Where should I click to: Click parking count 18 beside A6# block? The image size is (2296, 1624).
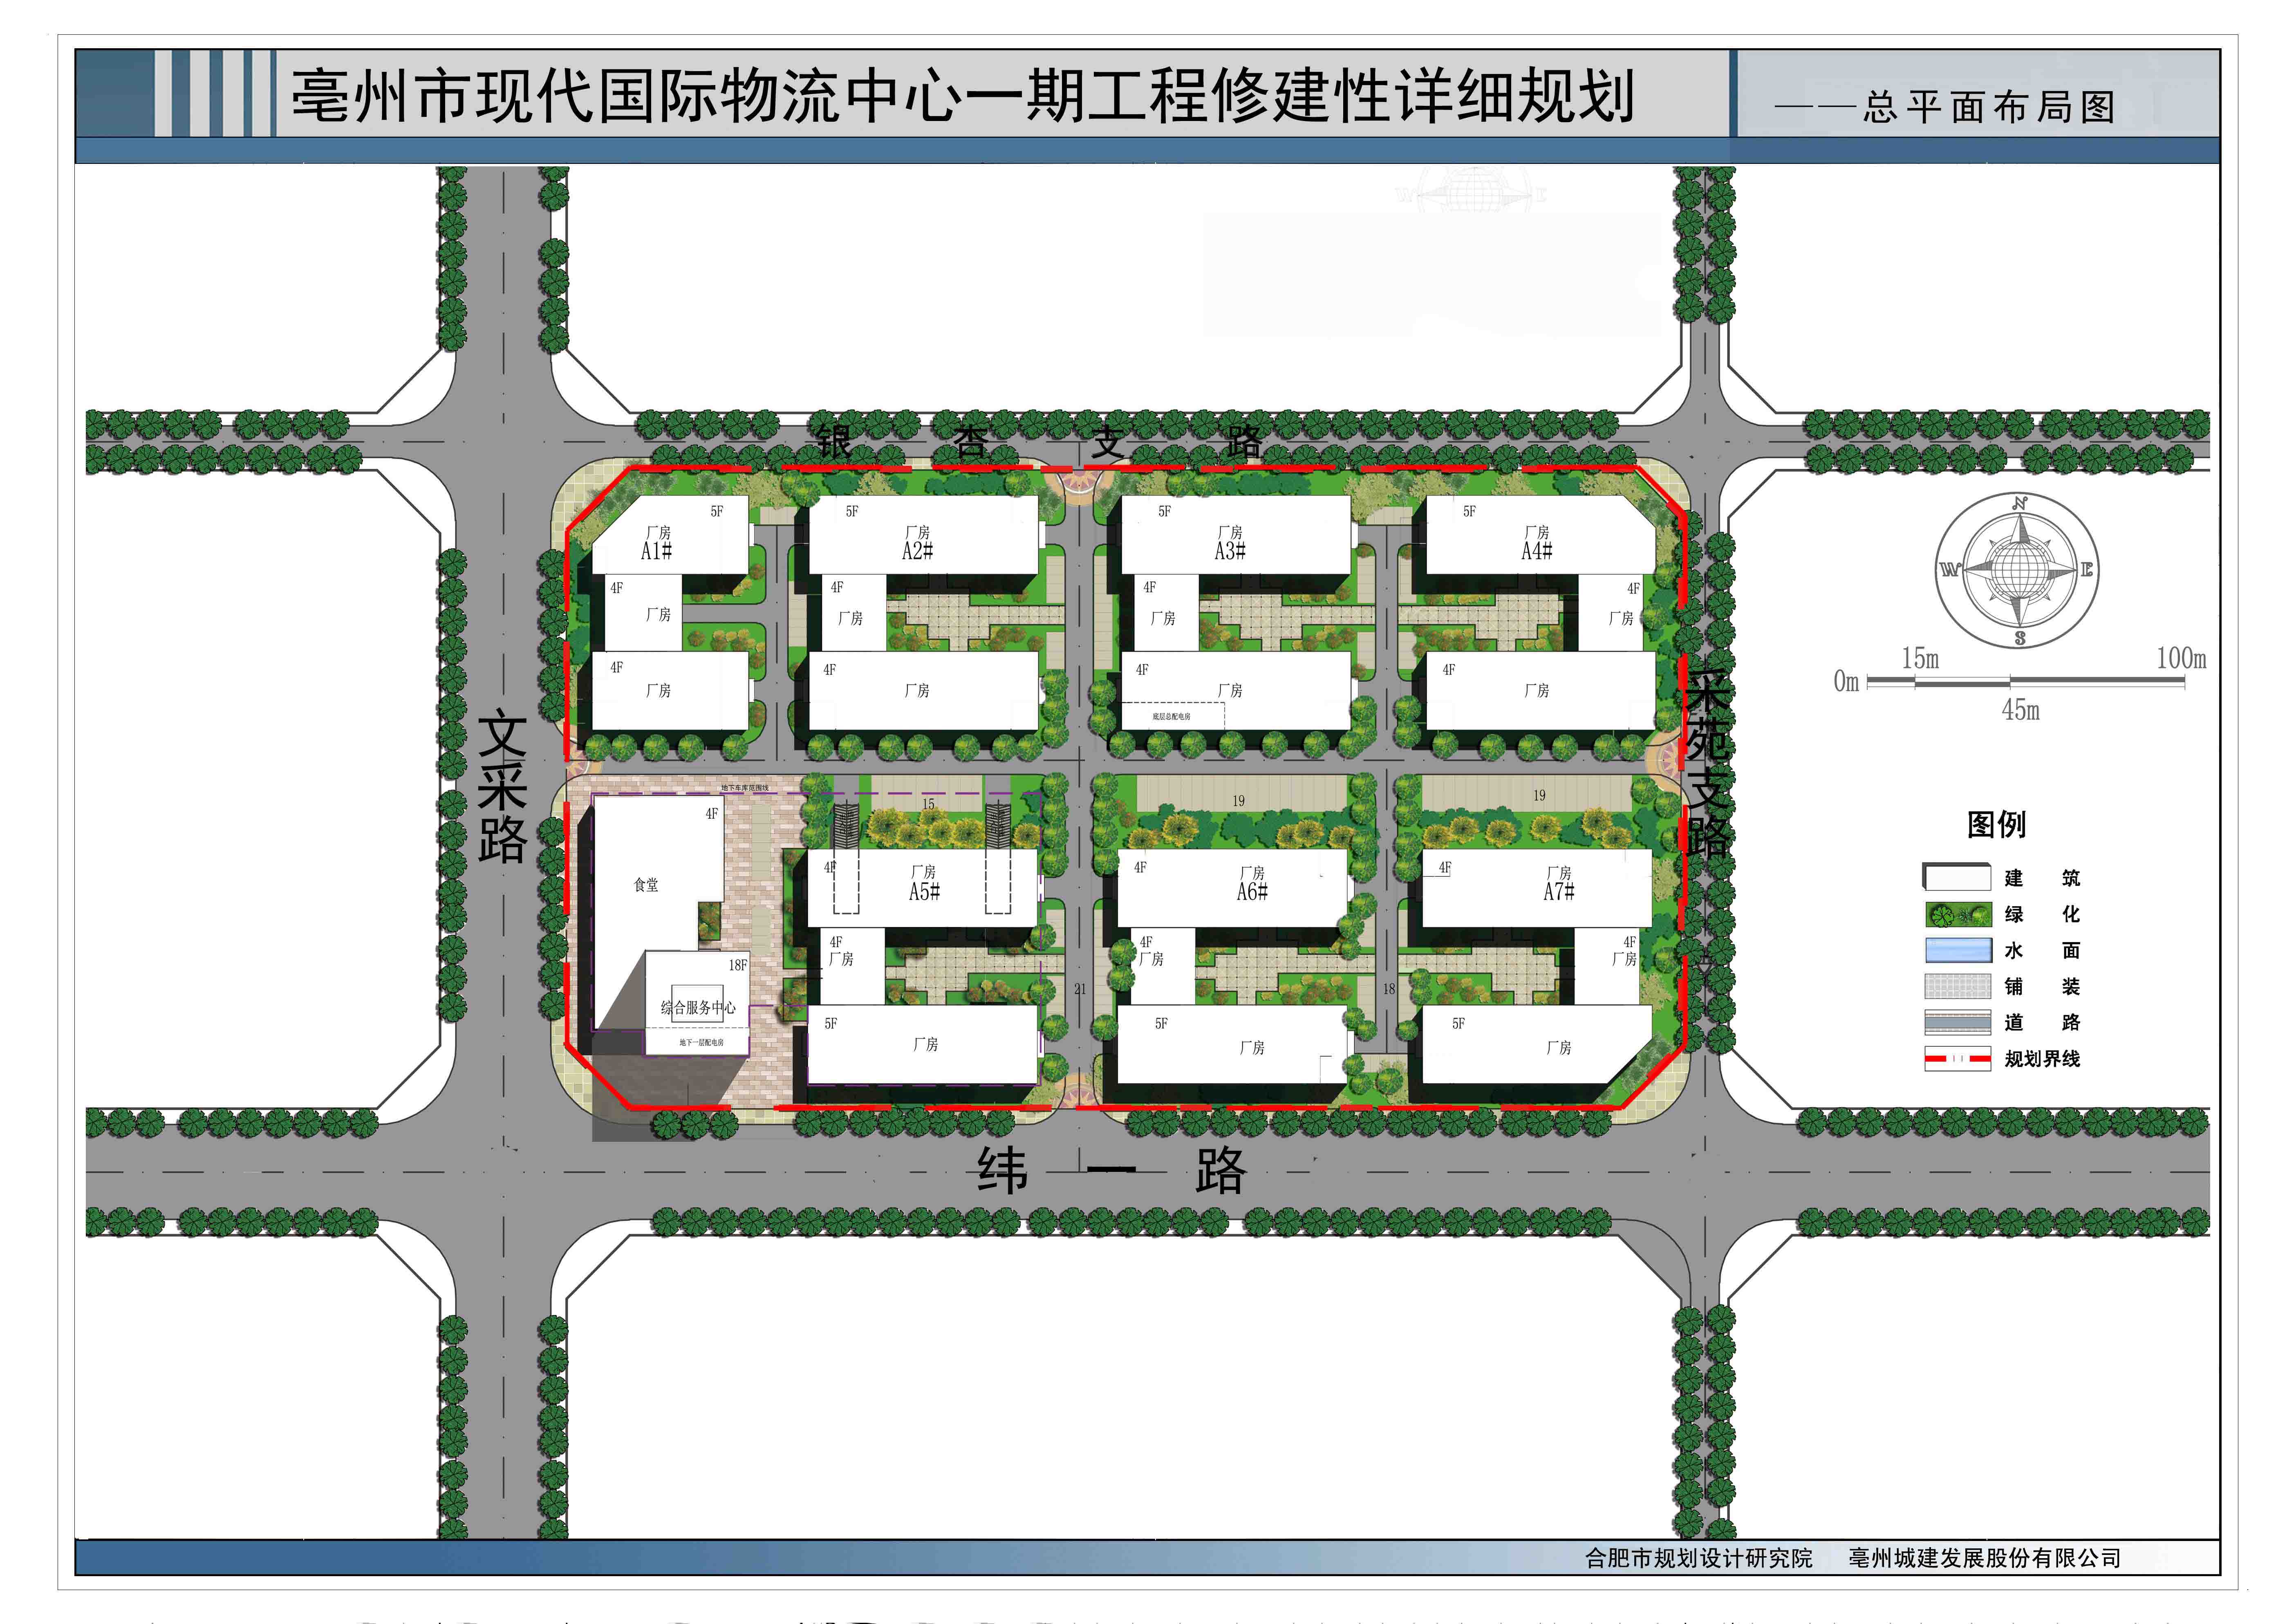tap(1389, 989)
